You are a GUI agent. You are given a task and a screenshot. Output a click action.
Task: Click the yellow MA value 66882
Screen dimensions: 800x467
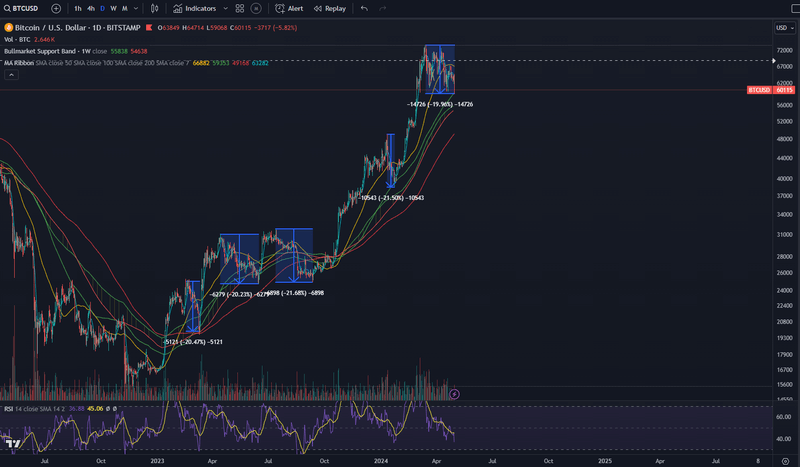pyautogui.click(x=201, y=63)
